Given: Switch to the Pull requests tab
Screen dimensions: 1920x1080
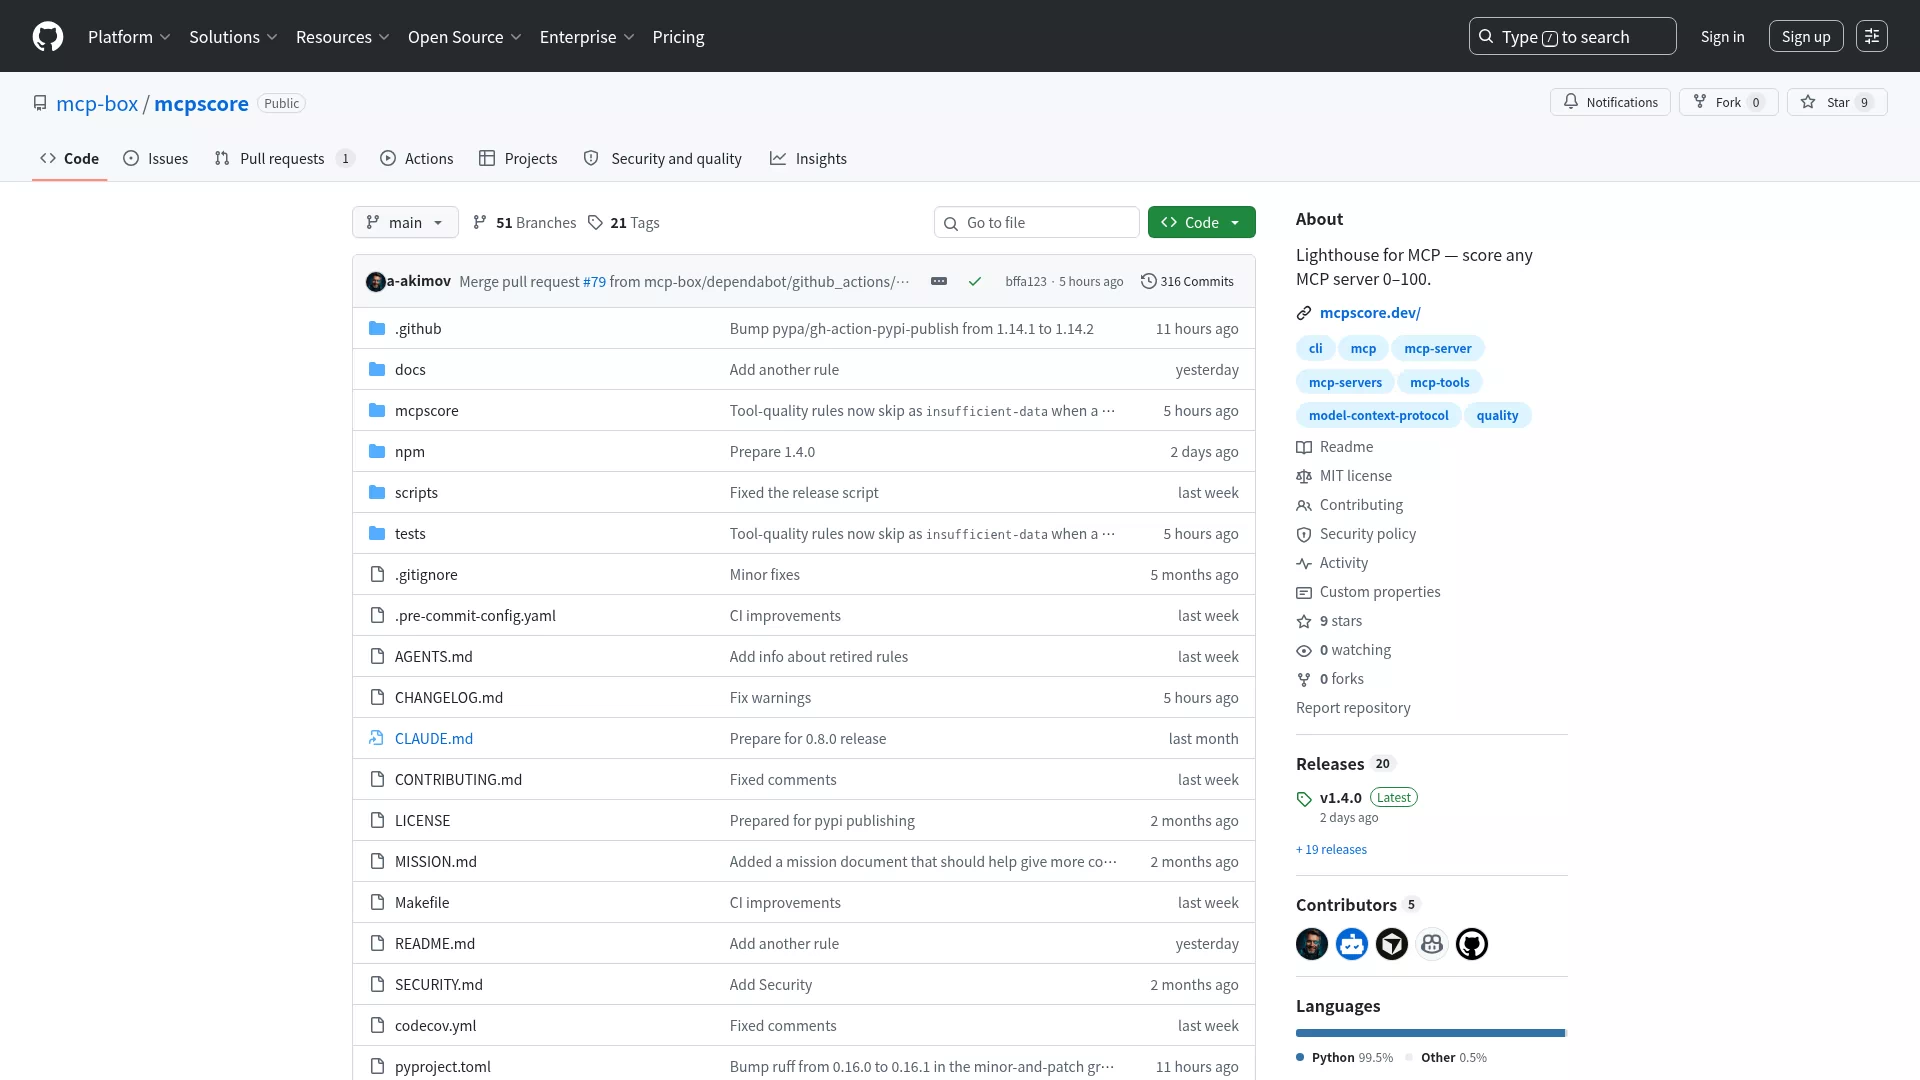Looking at the screenshot, I should tap(284, 159).
